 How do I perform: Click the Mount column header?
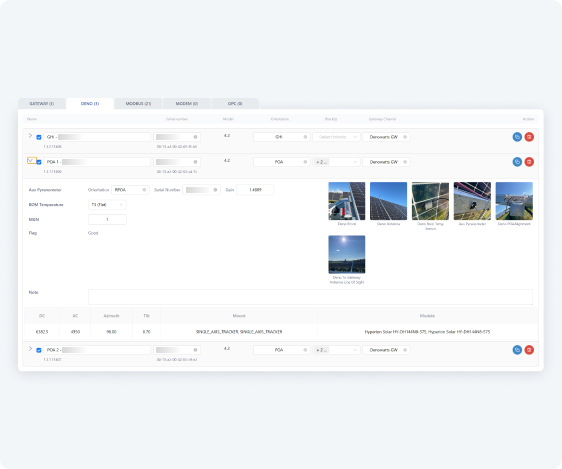239,316
